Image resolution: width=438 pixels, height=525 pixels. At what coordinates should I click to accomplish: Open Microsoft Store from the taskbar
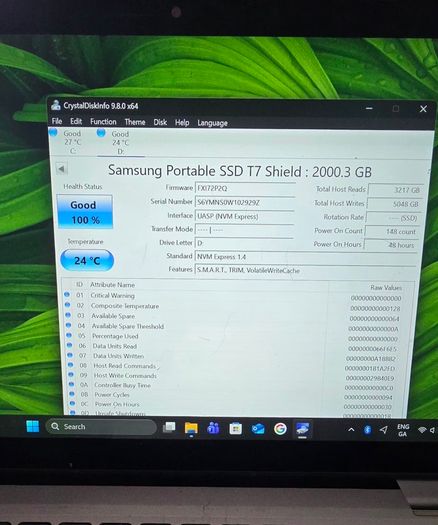click(x=235, y=429)
